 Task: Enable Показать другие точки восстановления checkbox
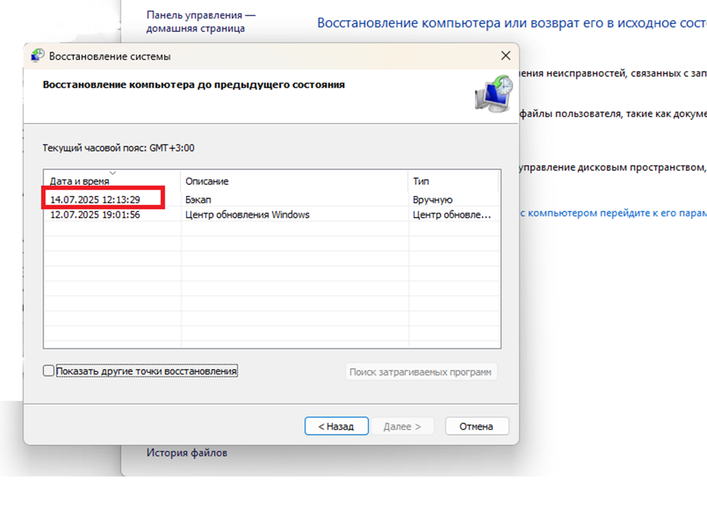click(x=48, y=371)
